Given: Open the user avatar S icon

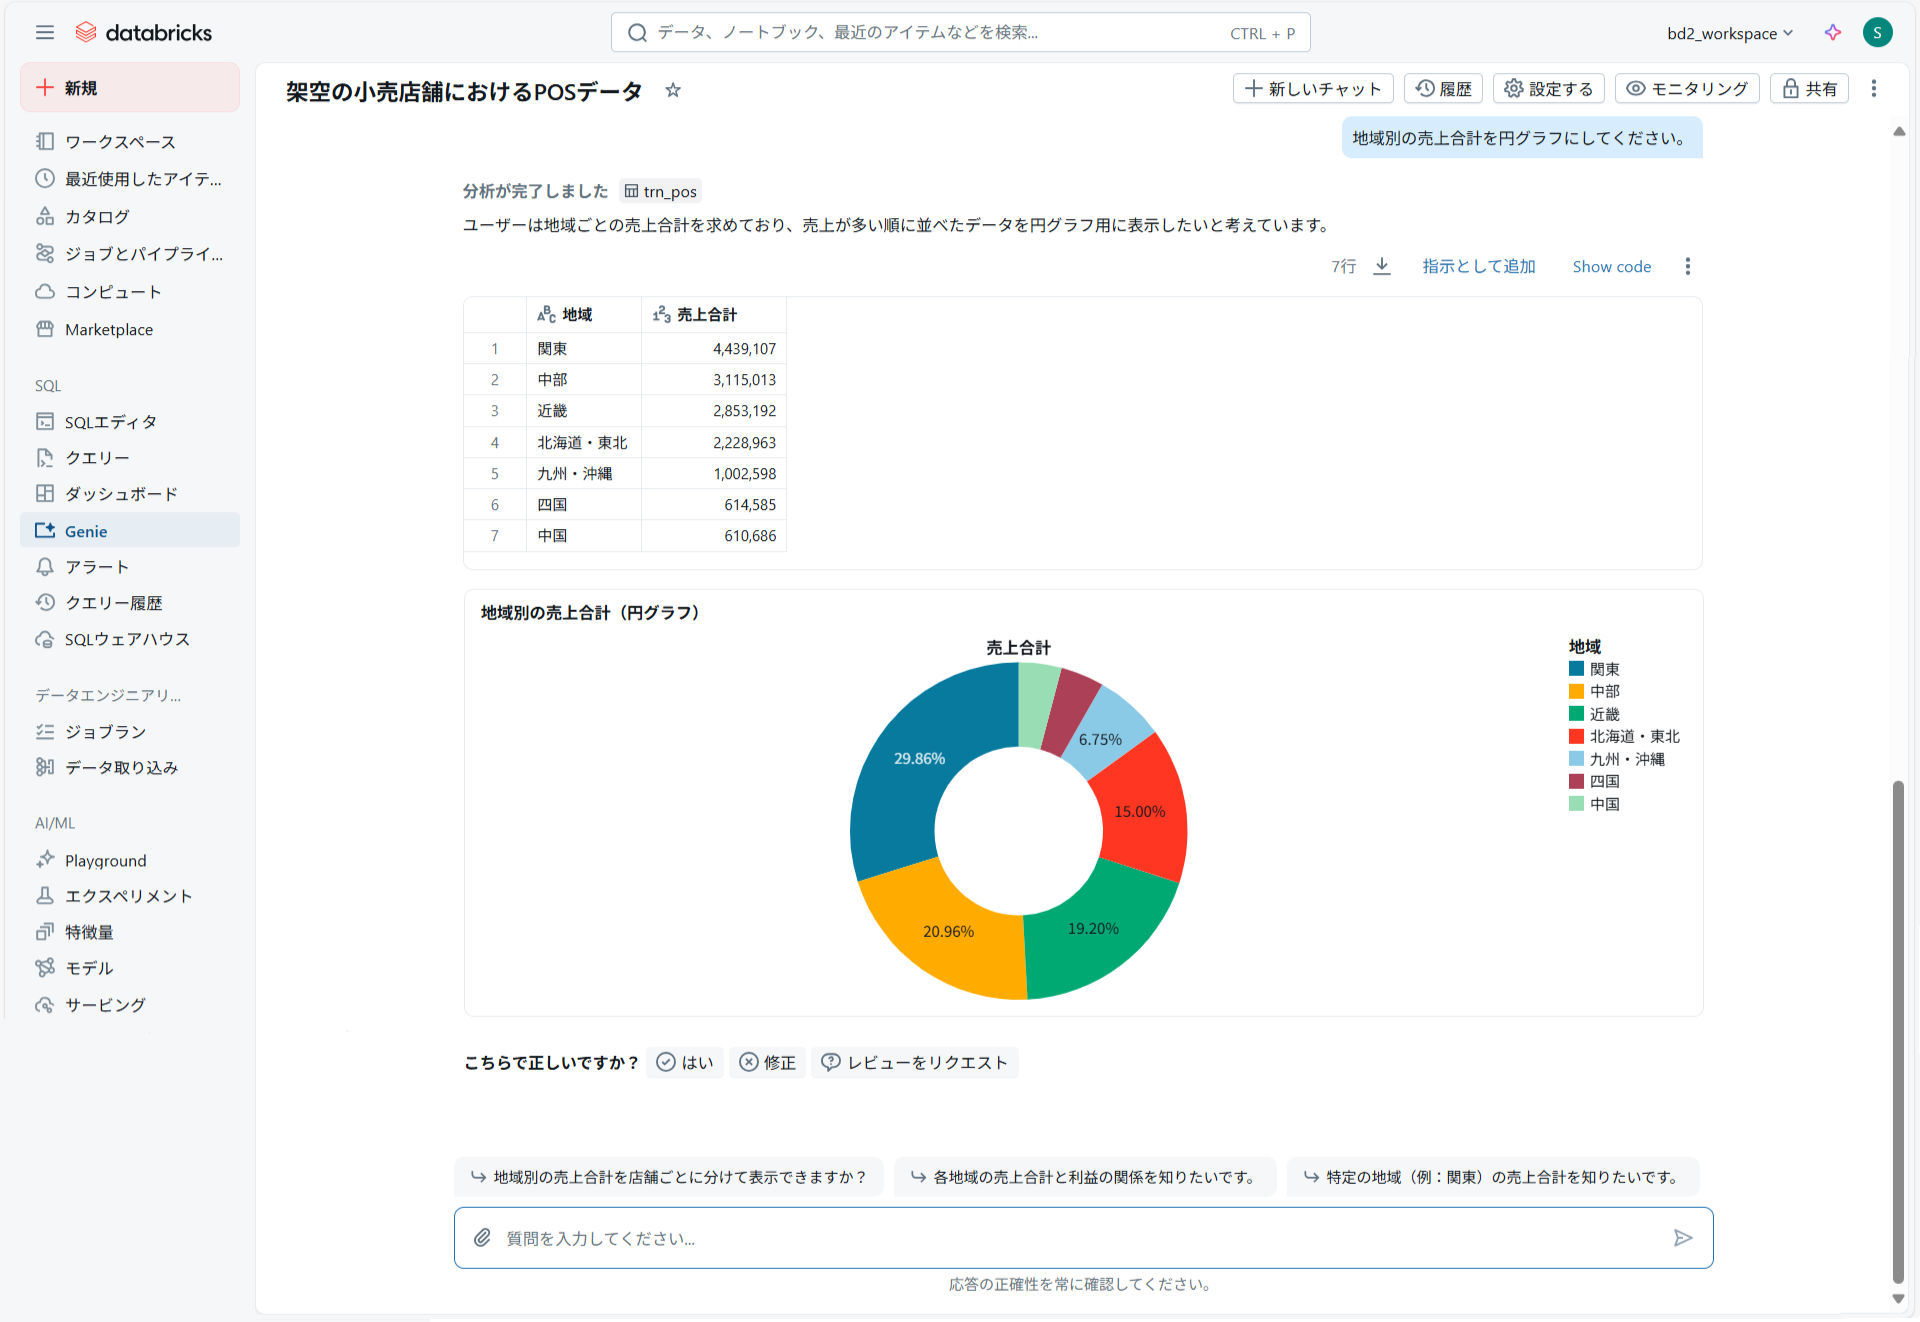Looking at the screenshot, I should (x=1877, y=33).
